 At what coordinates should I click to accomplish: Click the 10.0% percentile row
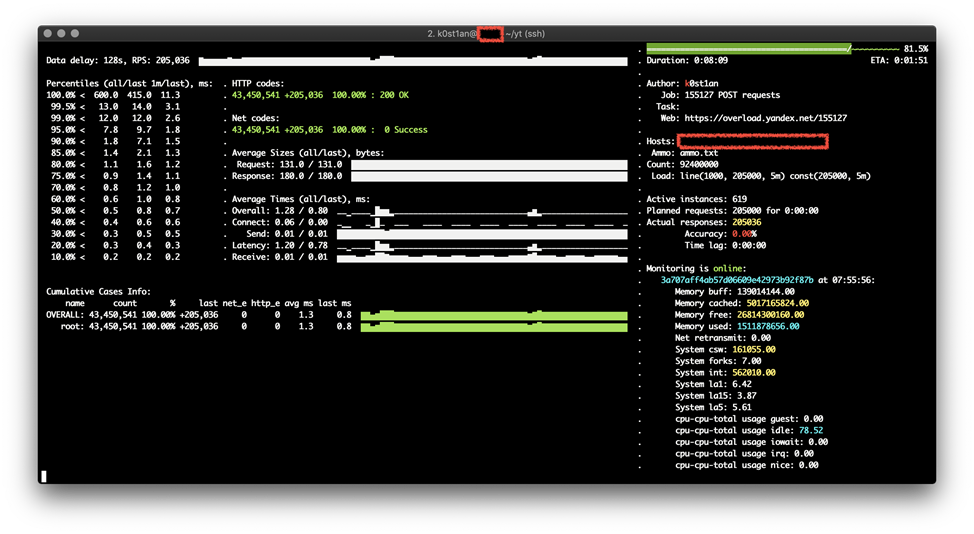click(116, 257)
